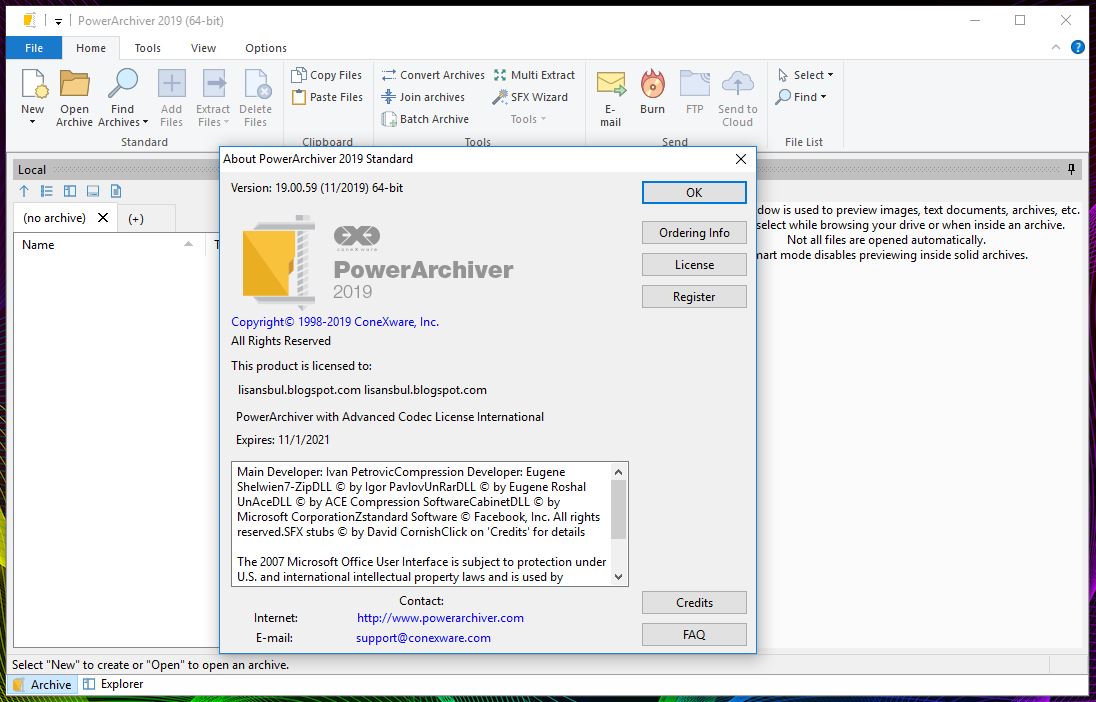This screenshot has width=1096, height=702.
Task: Click scroll-down arrow in credits textbox
Action: 618,577
